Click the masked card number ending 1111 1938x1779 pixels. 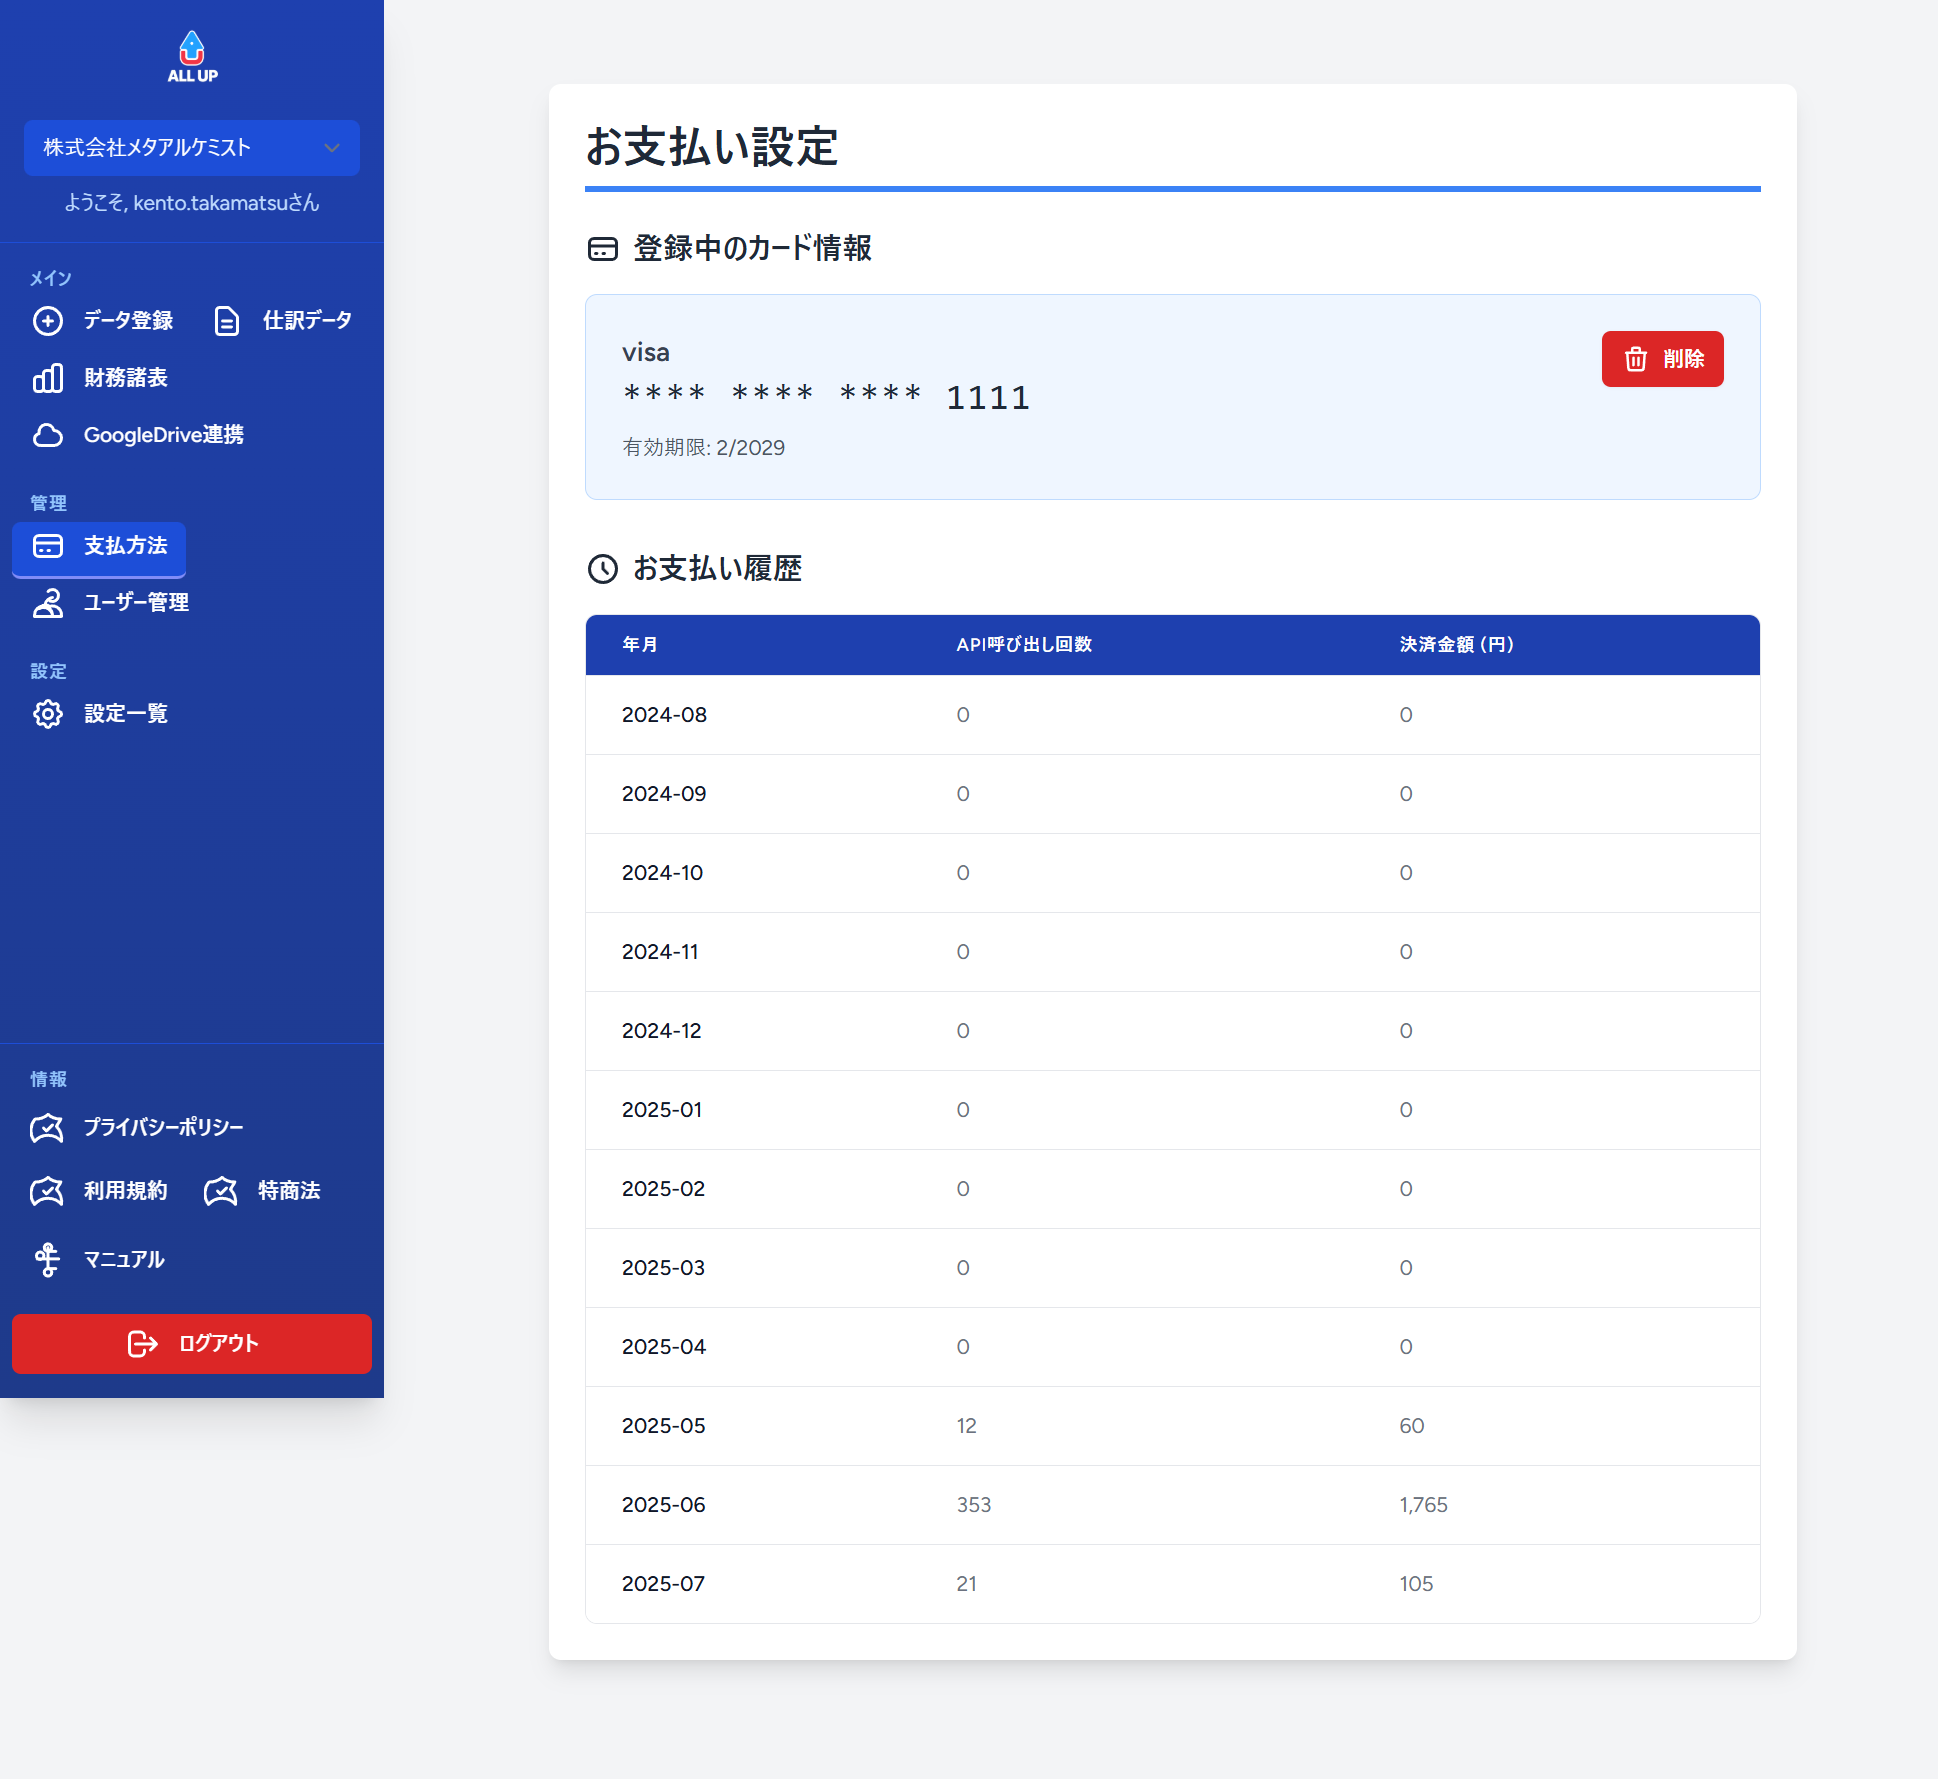(x=826, y=398)
